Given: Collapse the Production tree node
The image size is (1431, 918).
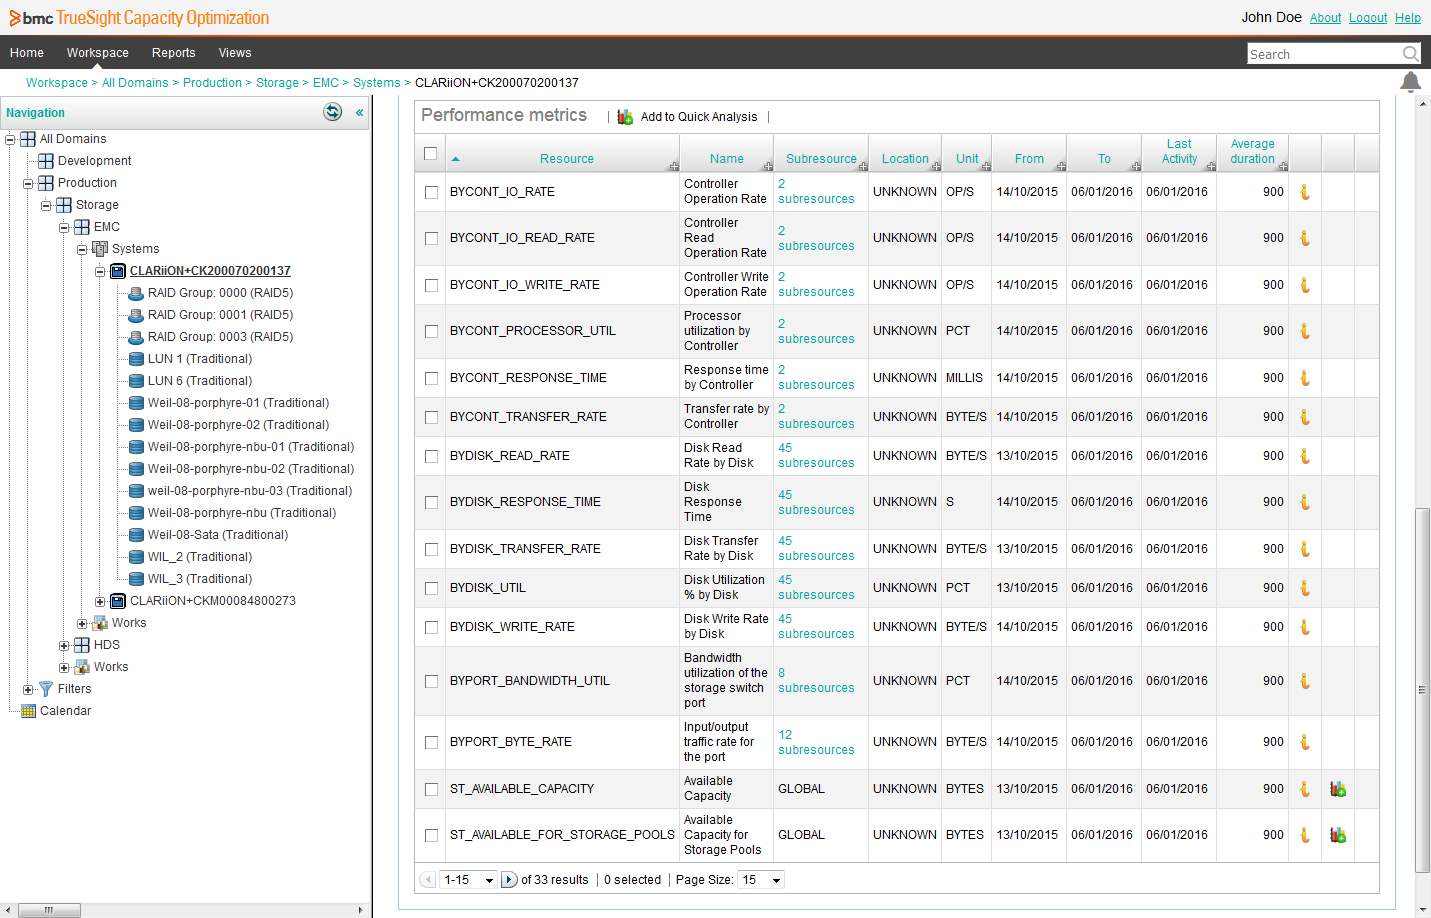Looking at the screenshot, I should pos(28,183).
